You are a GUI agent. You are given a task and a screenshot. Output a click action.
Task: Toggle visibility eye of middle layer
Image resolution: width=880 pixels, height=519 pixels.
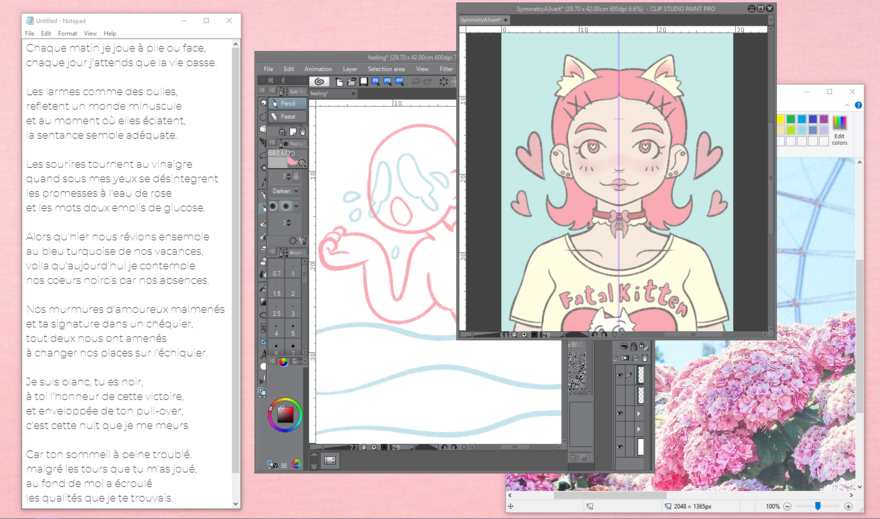pyautogui.click(x=620, y=412)
